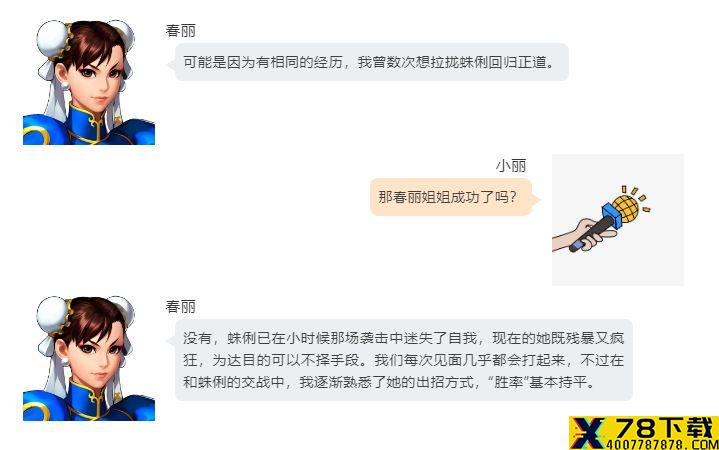Viewport: 719px width, 450px height.
Task: Click the X logo in the watermark
Action: [x=589, y=433]
